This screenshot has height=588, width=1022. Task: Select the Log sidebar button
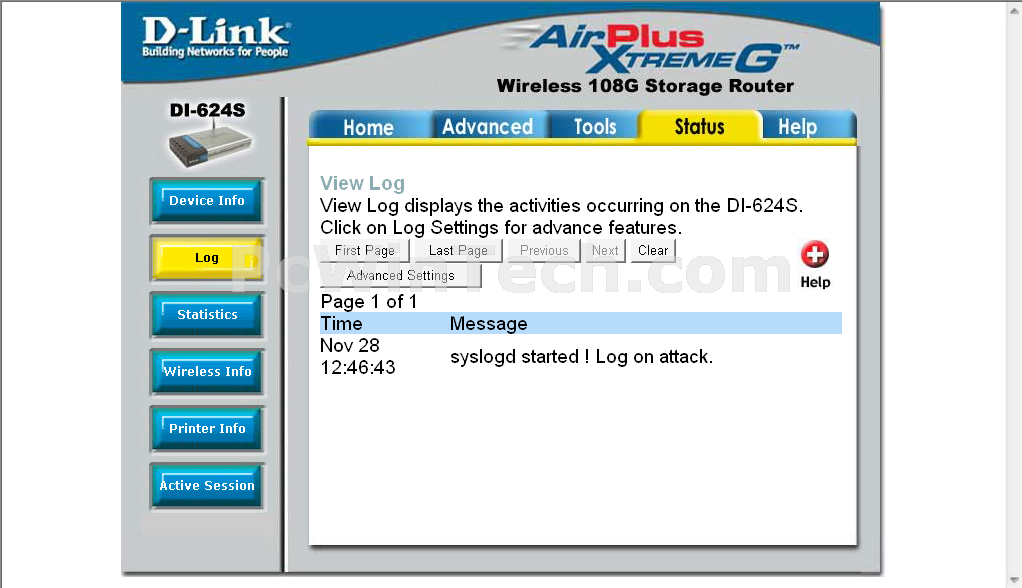coord(207,257)
